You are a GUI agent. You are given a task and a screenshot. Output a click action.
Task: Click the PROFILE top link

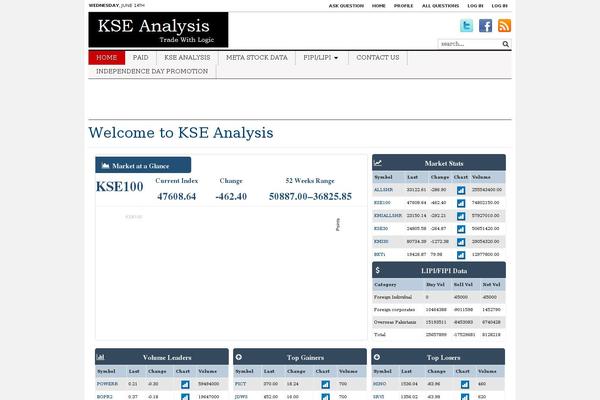(404, 6)
